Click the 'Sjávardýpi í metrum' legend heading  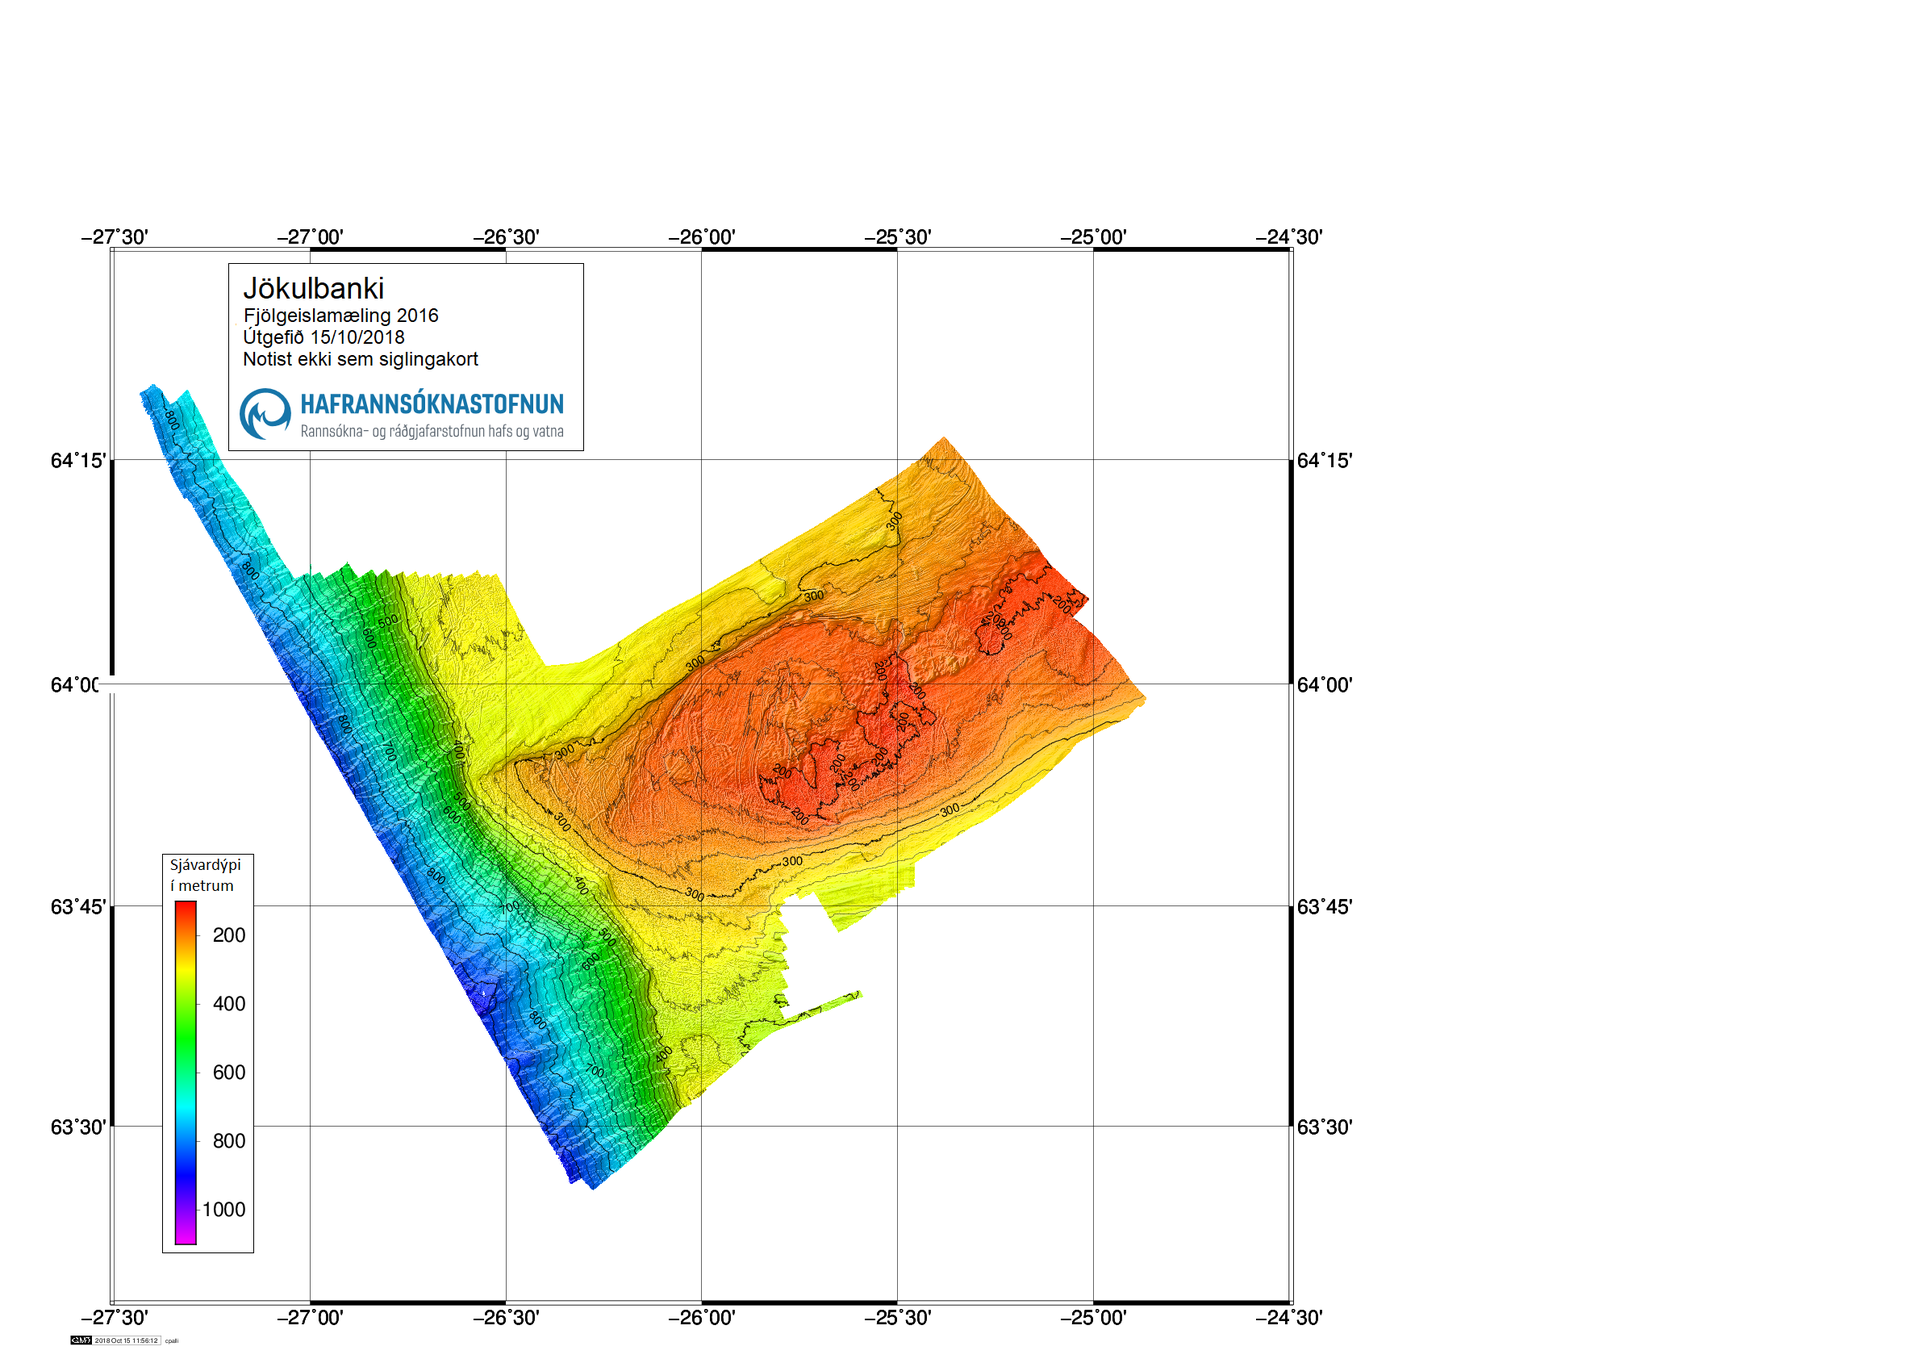tap(205, 875)
